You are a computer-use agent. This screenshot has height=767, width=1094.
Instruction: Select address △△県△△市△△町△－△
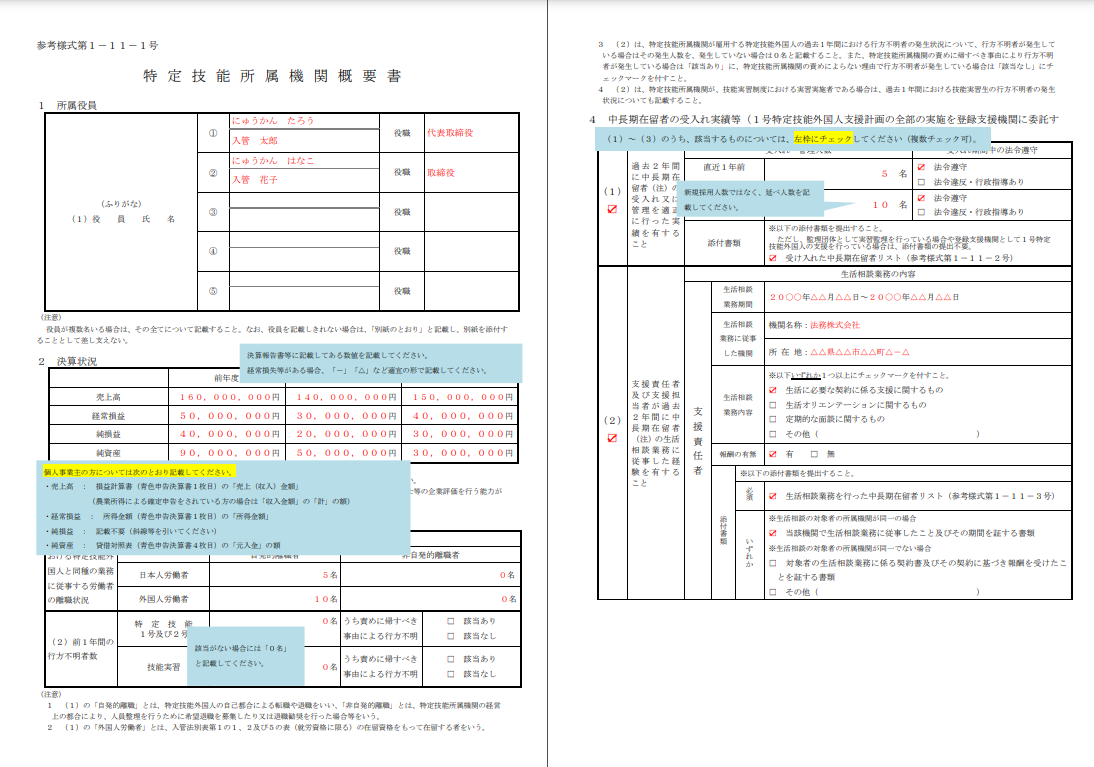(860, 352)
